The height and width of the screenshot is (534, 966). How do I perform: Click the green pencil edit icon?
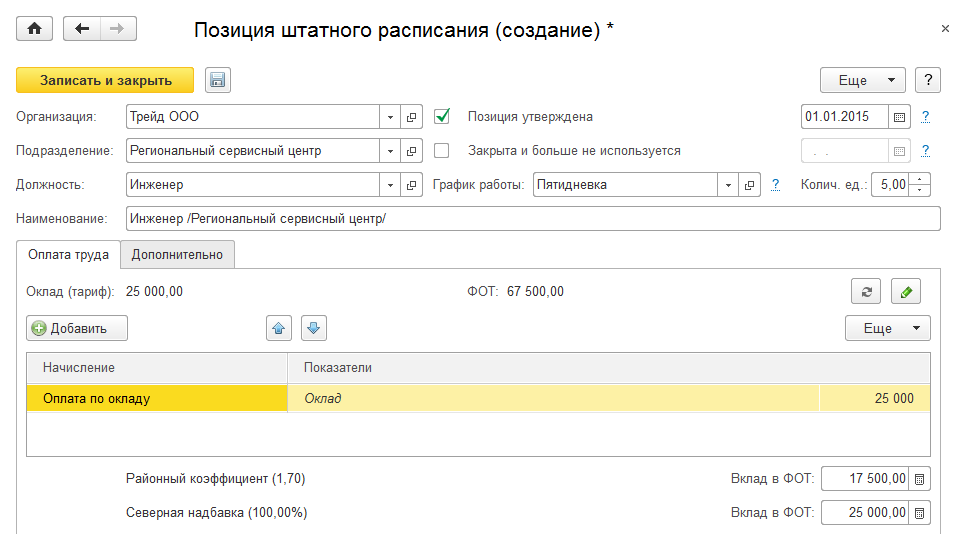pyautogui.click(x=906, y=292)
